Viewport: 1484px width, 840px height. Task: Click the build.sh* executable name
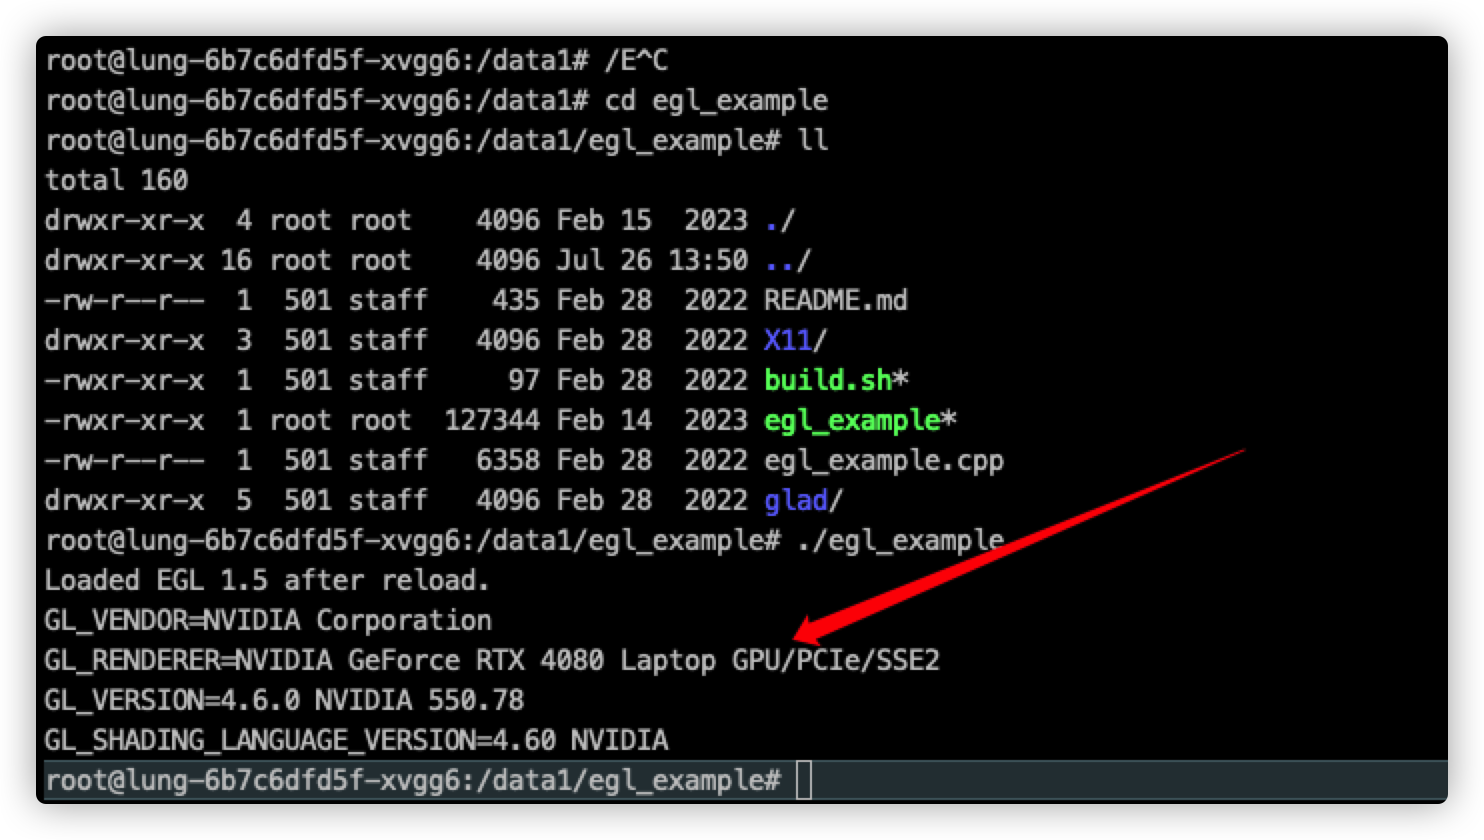coord(836,380)
